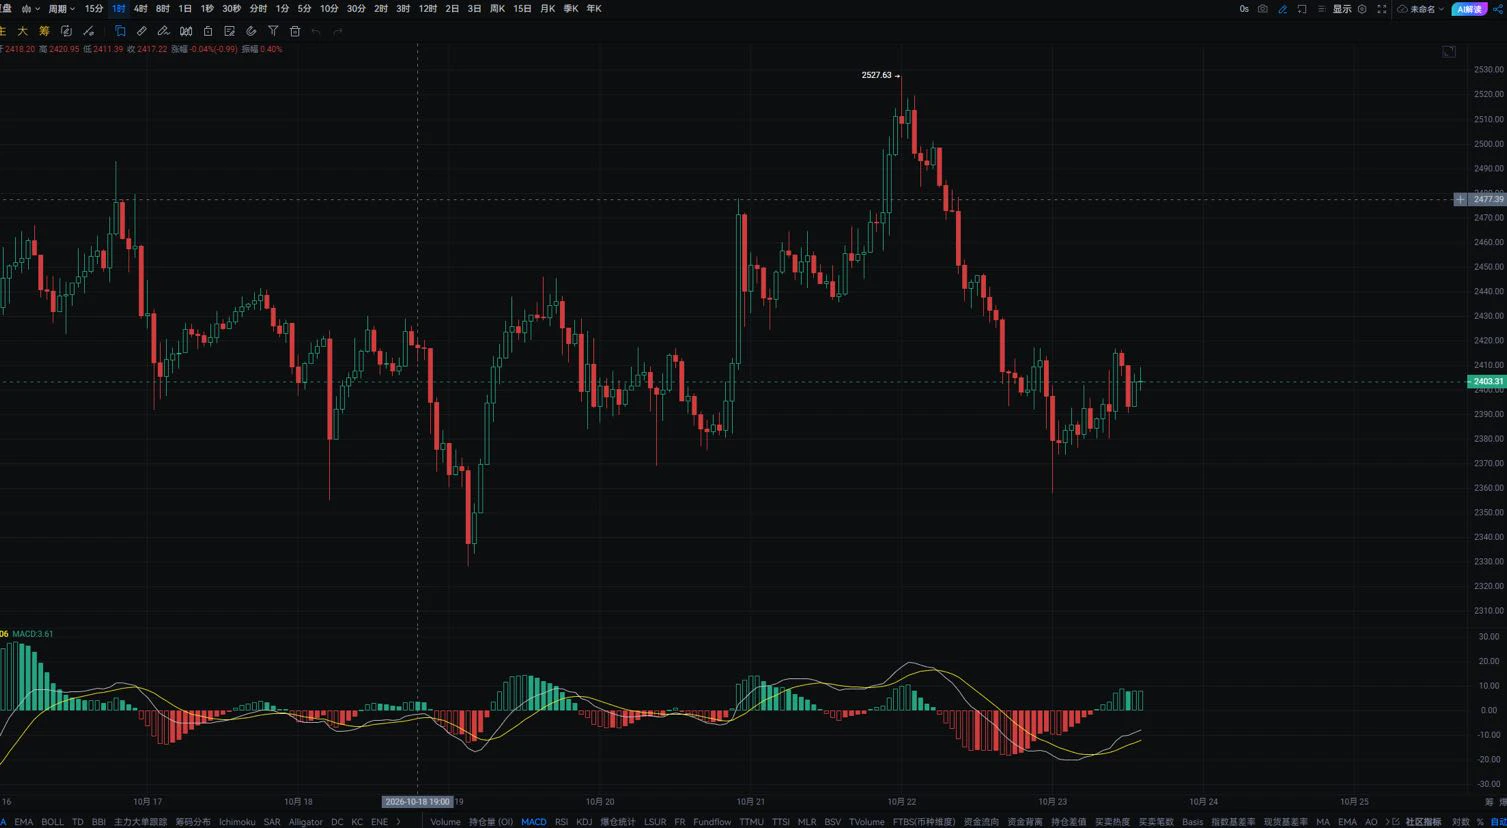This screenshot has width=1507, height=828.
Task: Click the undo arrow icon
Action: pyautogui.click(x=316, y=31)
